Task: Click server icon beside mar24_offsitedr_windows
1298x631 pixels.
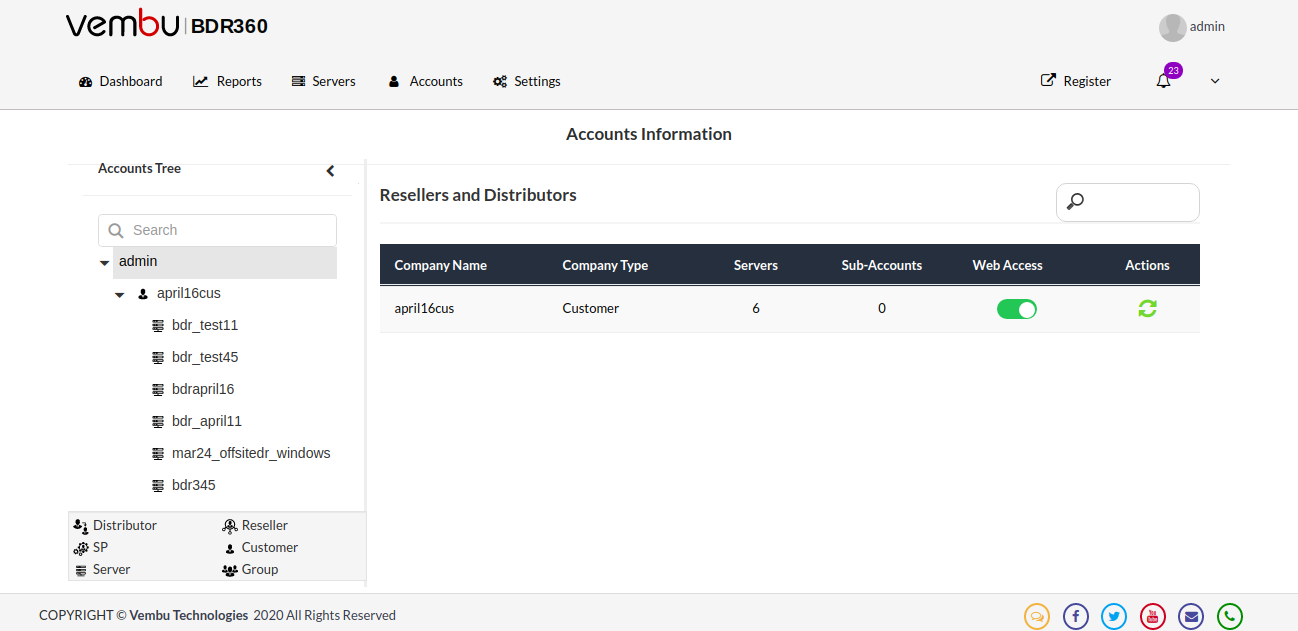Action: click(158, 453)
